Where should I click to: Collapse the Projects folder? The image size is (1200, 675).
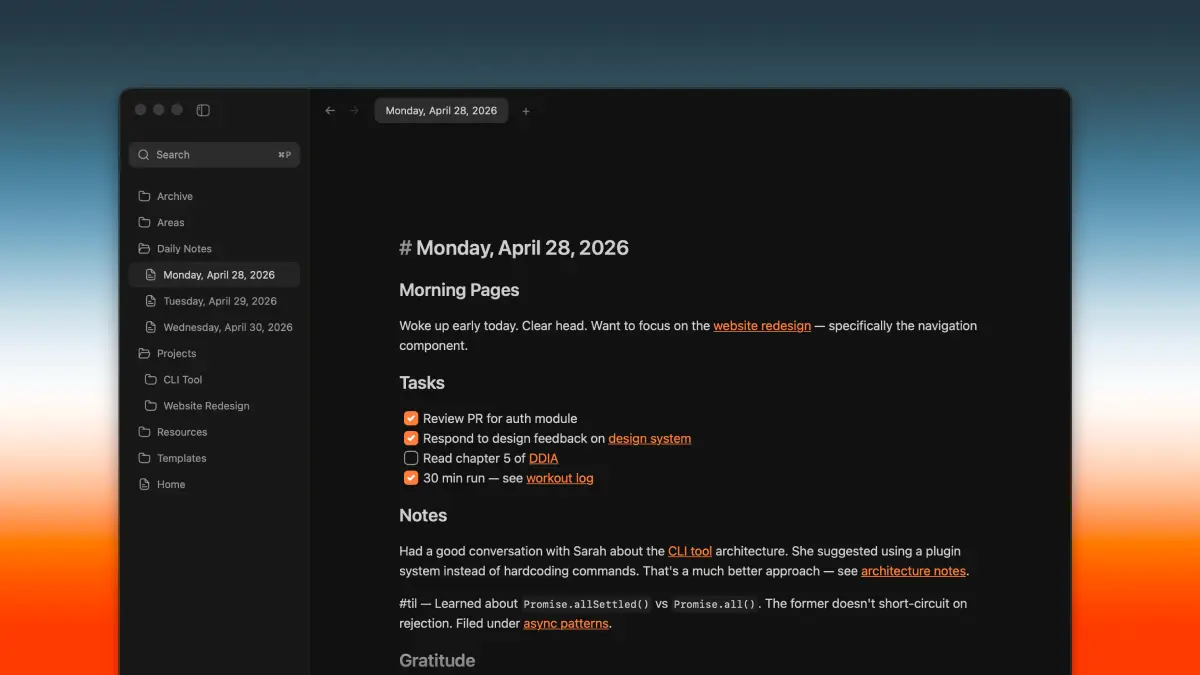[x=214, y=353]
